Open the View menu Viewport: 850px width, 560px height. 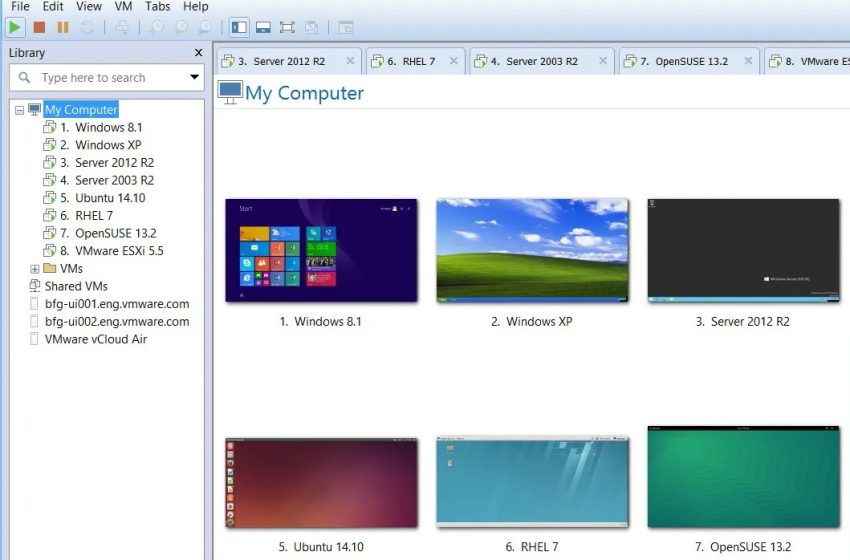[x=89, y=7]
